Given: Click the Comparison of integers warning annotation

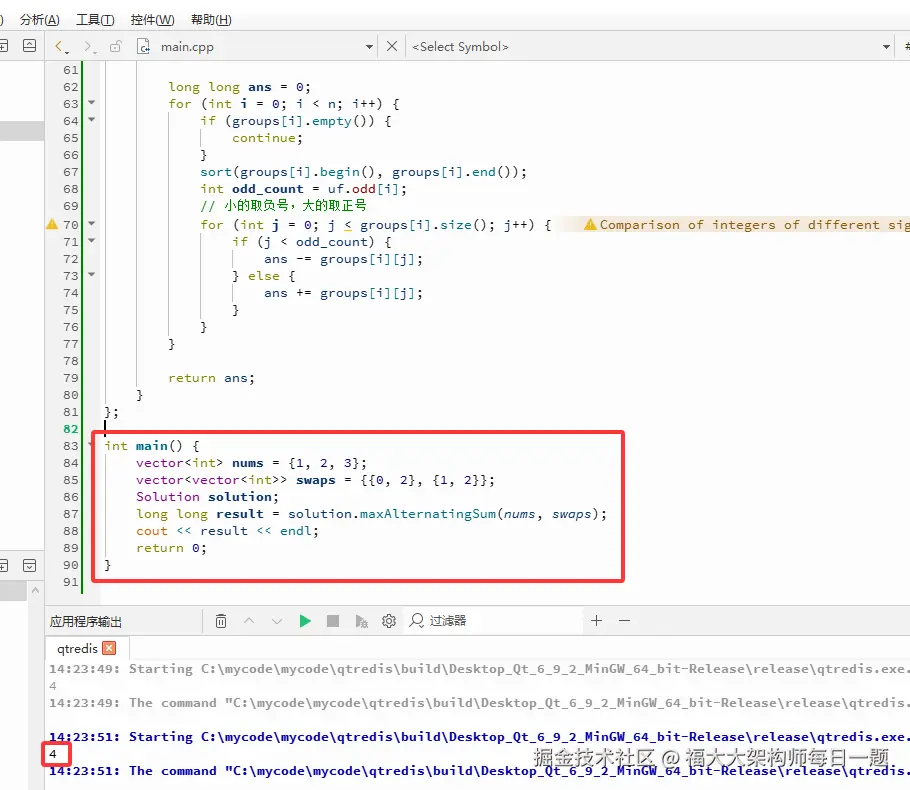Looking at the screenshot, I should tap(746, 225).
